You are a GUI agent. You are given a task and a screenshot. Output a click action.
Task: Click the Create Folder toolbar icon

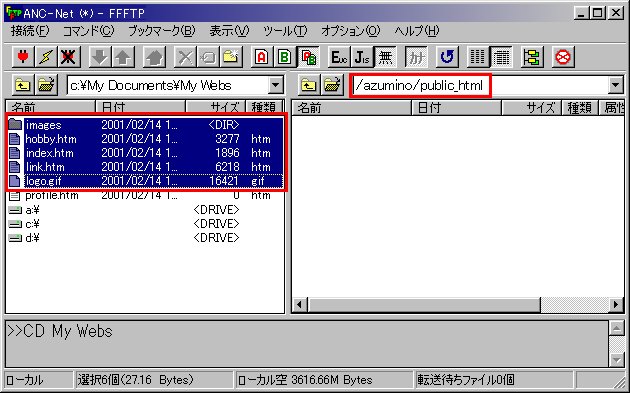coord(231,57)
